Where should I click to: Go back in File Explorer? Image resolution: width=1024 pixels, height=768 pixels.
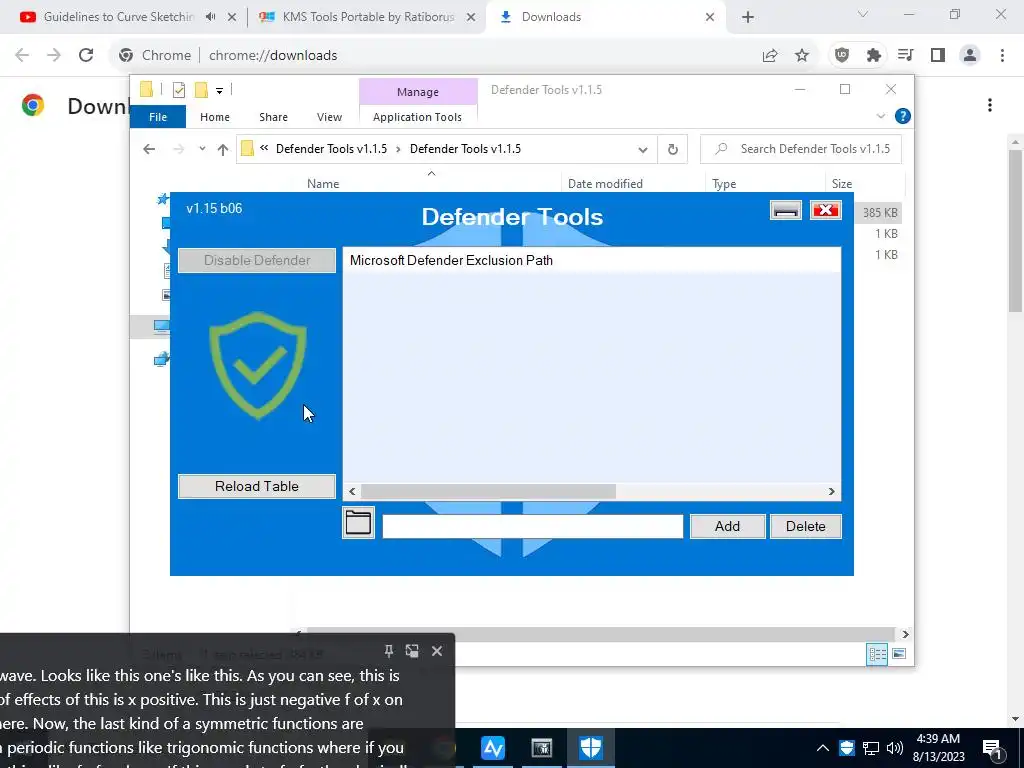tap(149, 150)
